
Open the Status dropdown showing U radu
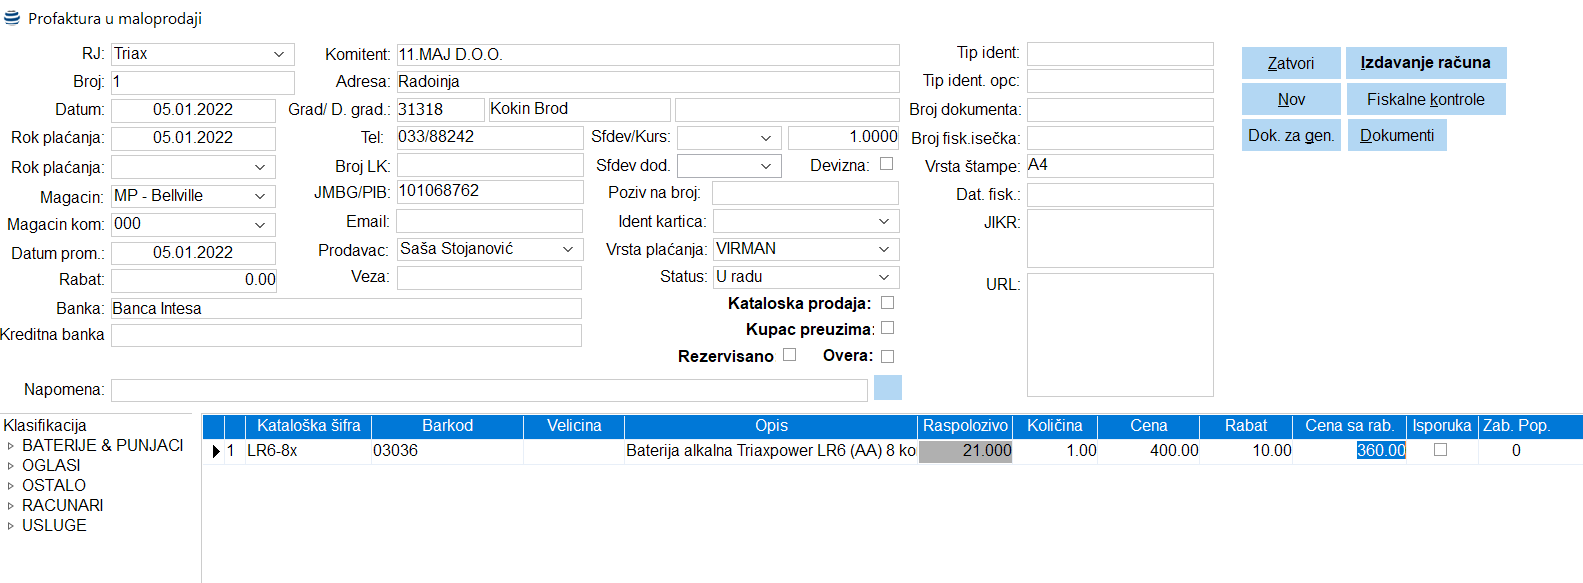(884, 277)
